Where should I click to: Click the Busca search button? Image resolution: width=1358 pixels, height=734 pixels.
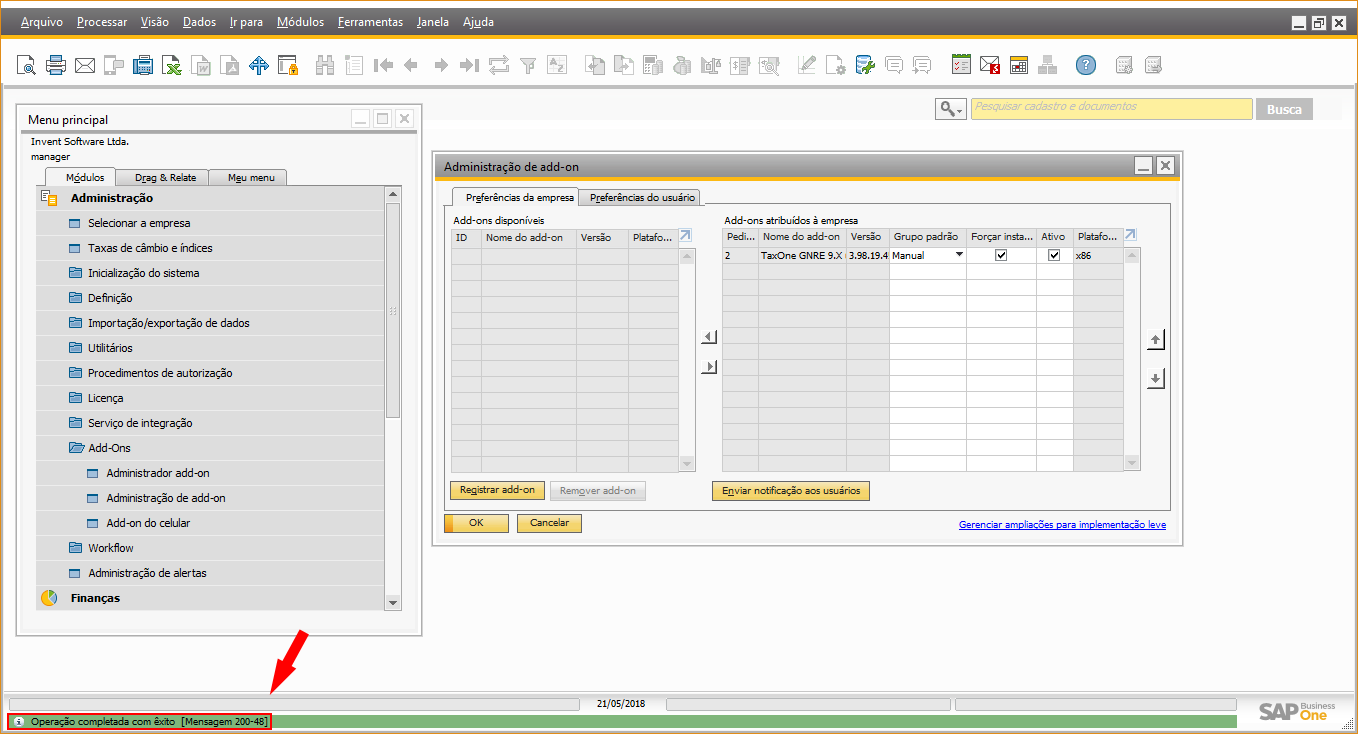point(1284,109)
